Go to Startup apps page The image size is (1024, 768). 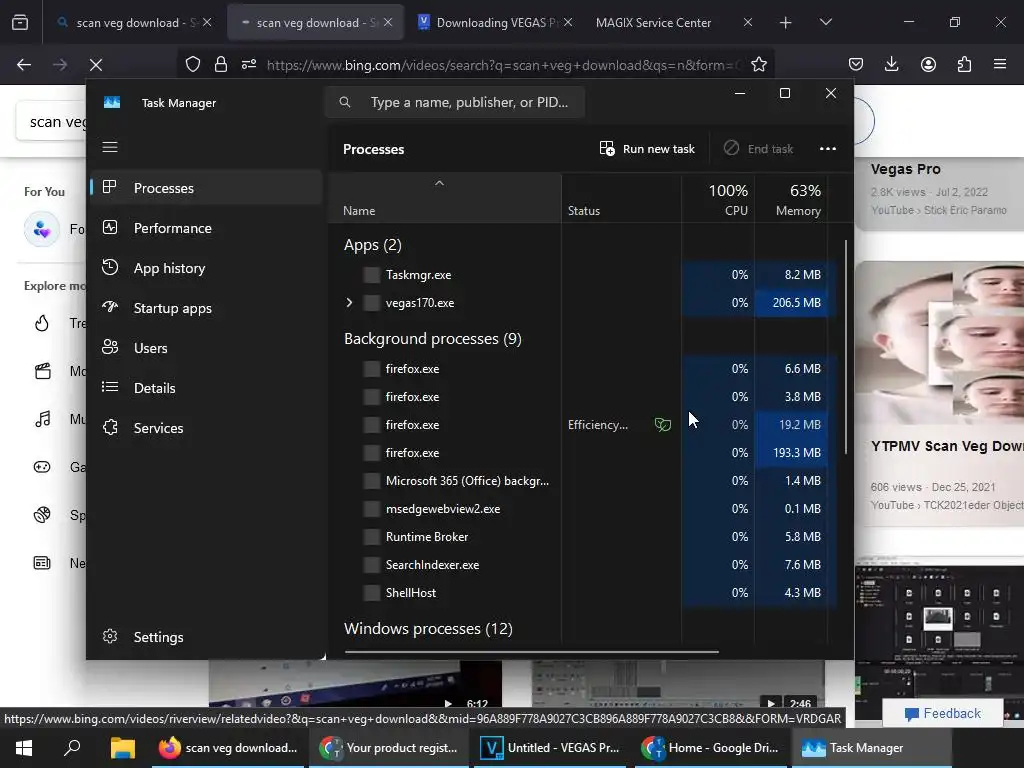(x=206, y=308)
